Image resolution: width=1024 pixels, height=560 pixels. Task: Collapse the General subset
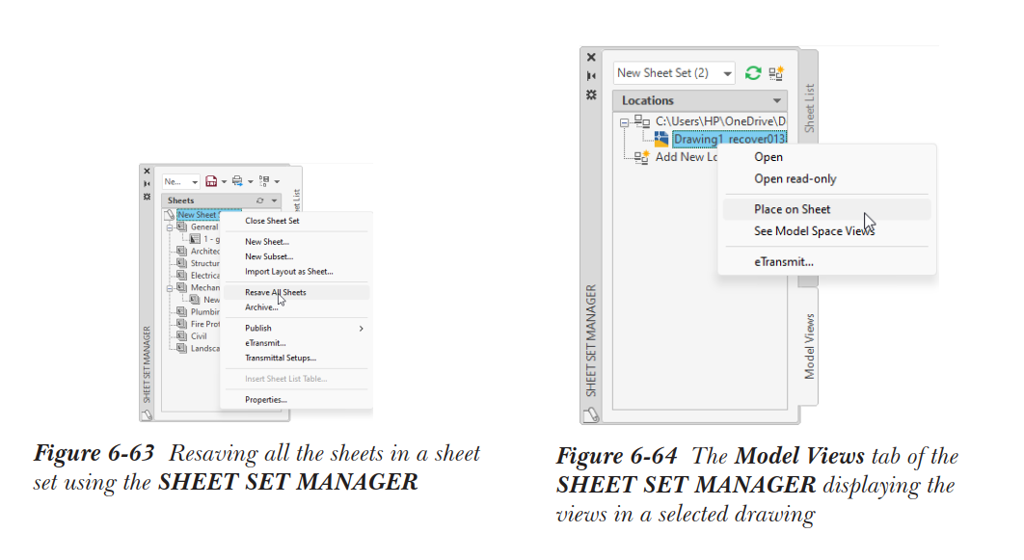tap(170, 227)
